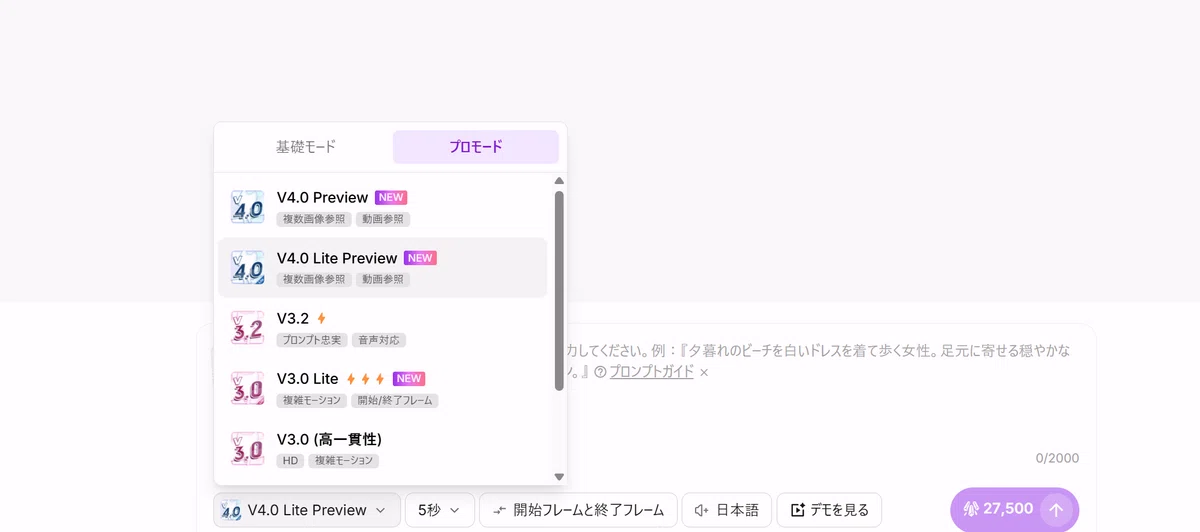The width and height of the screenshot is (1200, 532).
Task: Click the V3.2 model icon
Action: [247, 328]
